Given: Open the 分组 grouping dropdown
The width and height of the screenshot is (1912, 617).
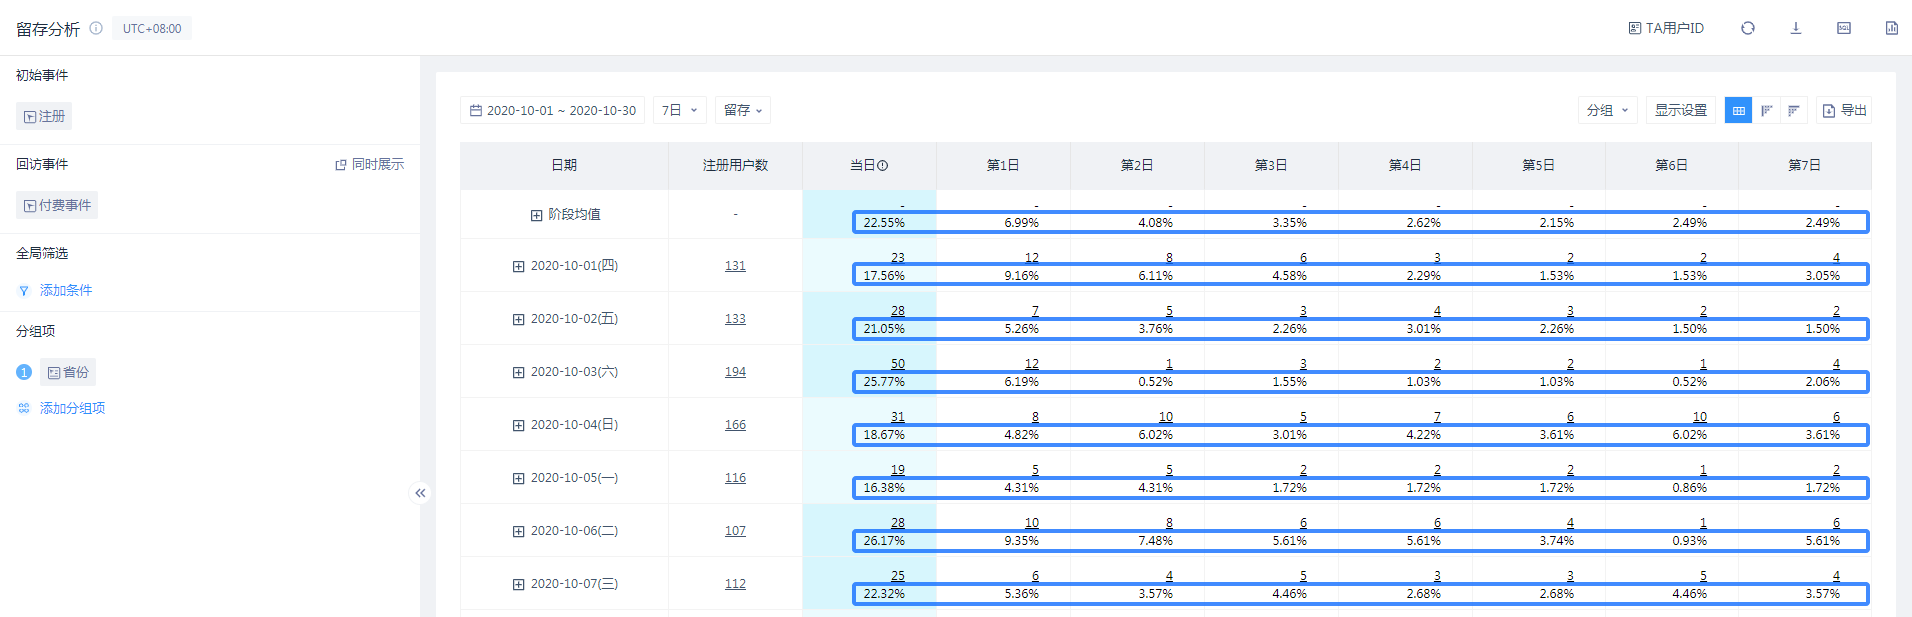Looking at the screenshot, I should (1607, 111).
